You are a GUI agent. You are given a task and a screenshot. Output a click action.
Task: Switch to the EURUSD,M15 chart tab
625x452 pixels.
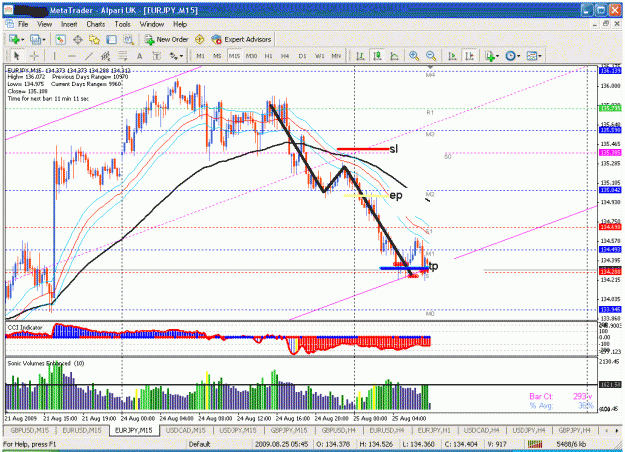tap(82, 430)
